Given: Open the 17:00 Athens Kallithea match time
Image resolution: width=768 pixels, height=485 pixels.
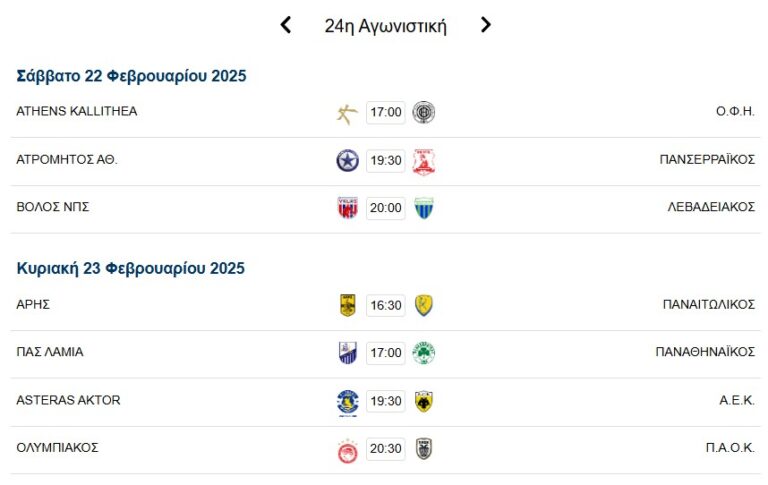Looking at the screenshot, I should coord(385,113).
